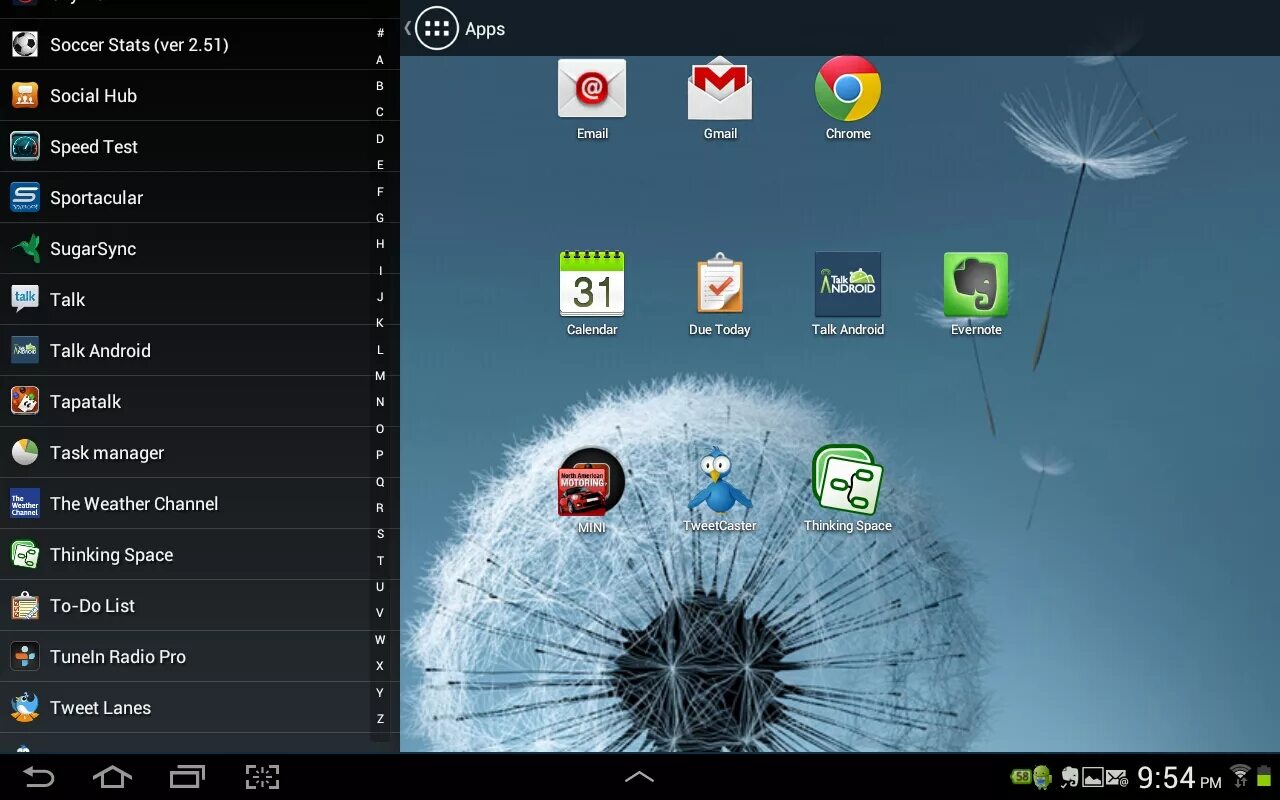The height and width of the screenshot is (800, 1280).
Task: Tap the picture notification icon in status bar
Action: (1093, 777)
